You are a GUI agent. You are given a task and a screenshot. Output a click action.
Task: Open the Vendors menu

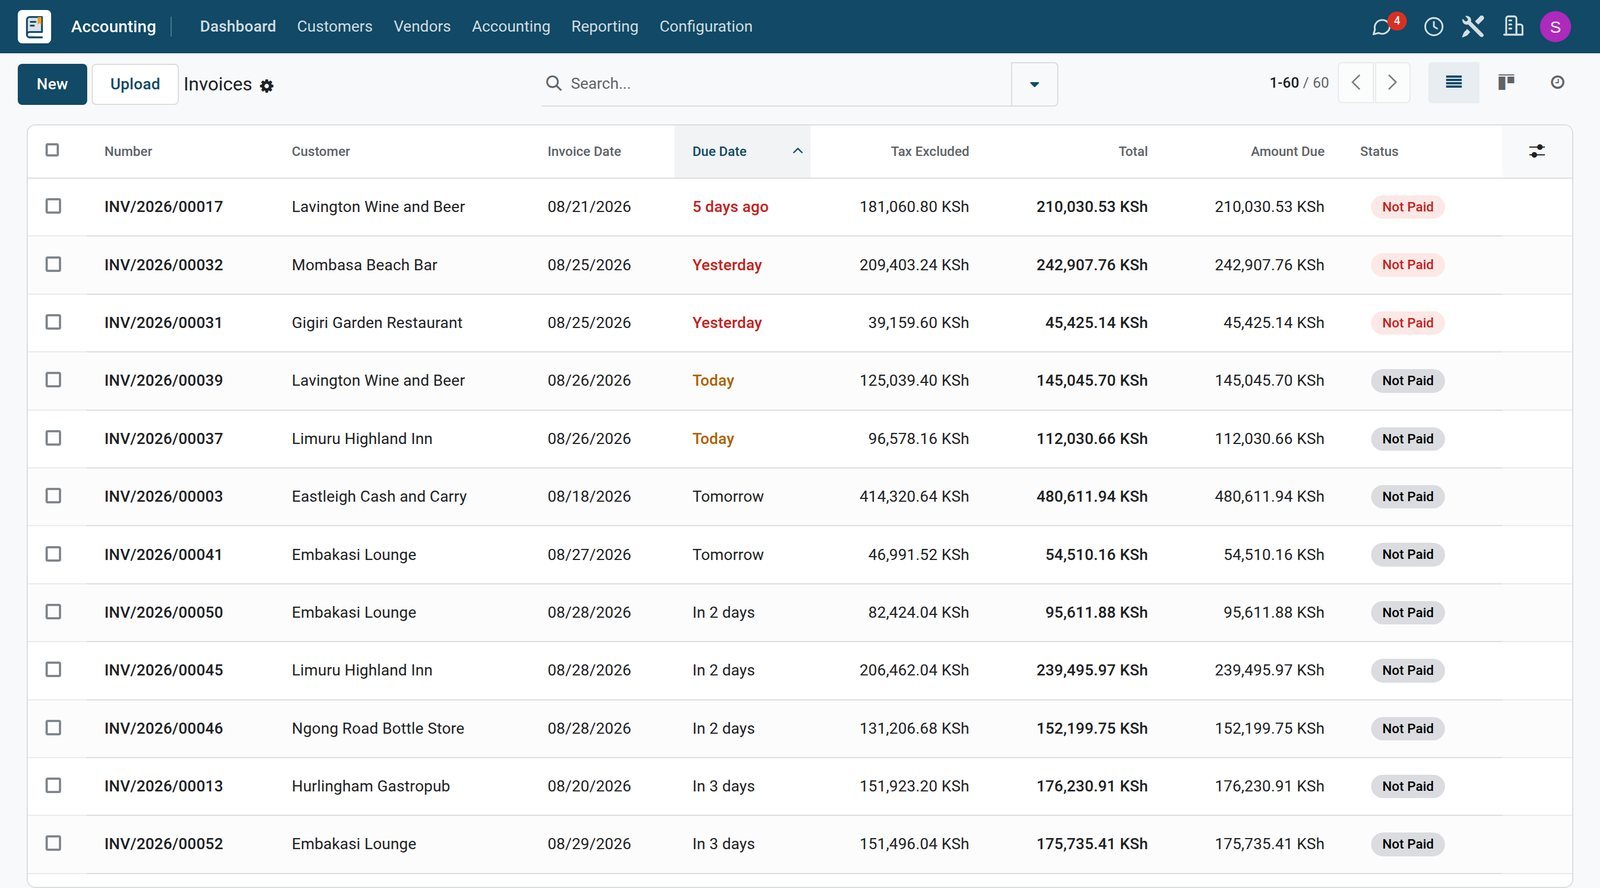(422, 27)
